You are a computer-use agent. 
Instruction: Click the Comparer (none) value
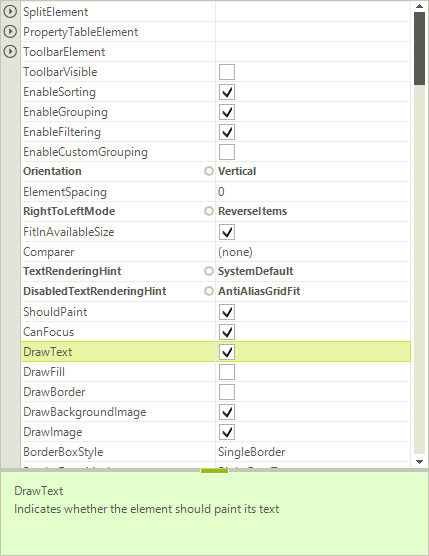click(x=235, y=252)
